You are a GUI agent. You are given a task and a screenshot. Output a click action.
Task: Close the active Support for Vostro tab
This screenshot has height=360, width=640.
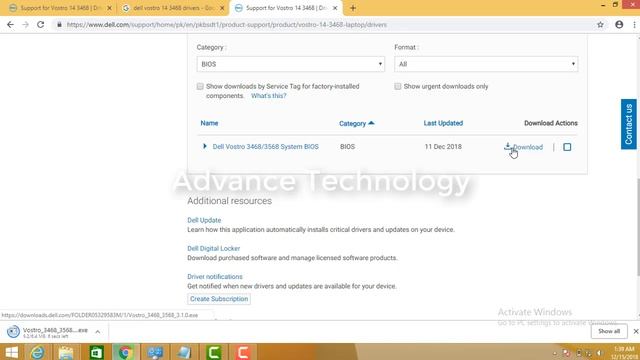tap(335, 8)
